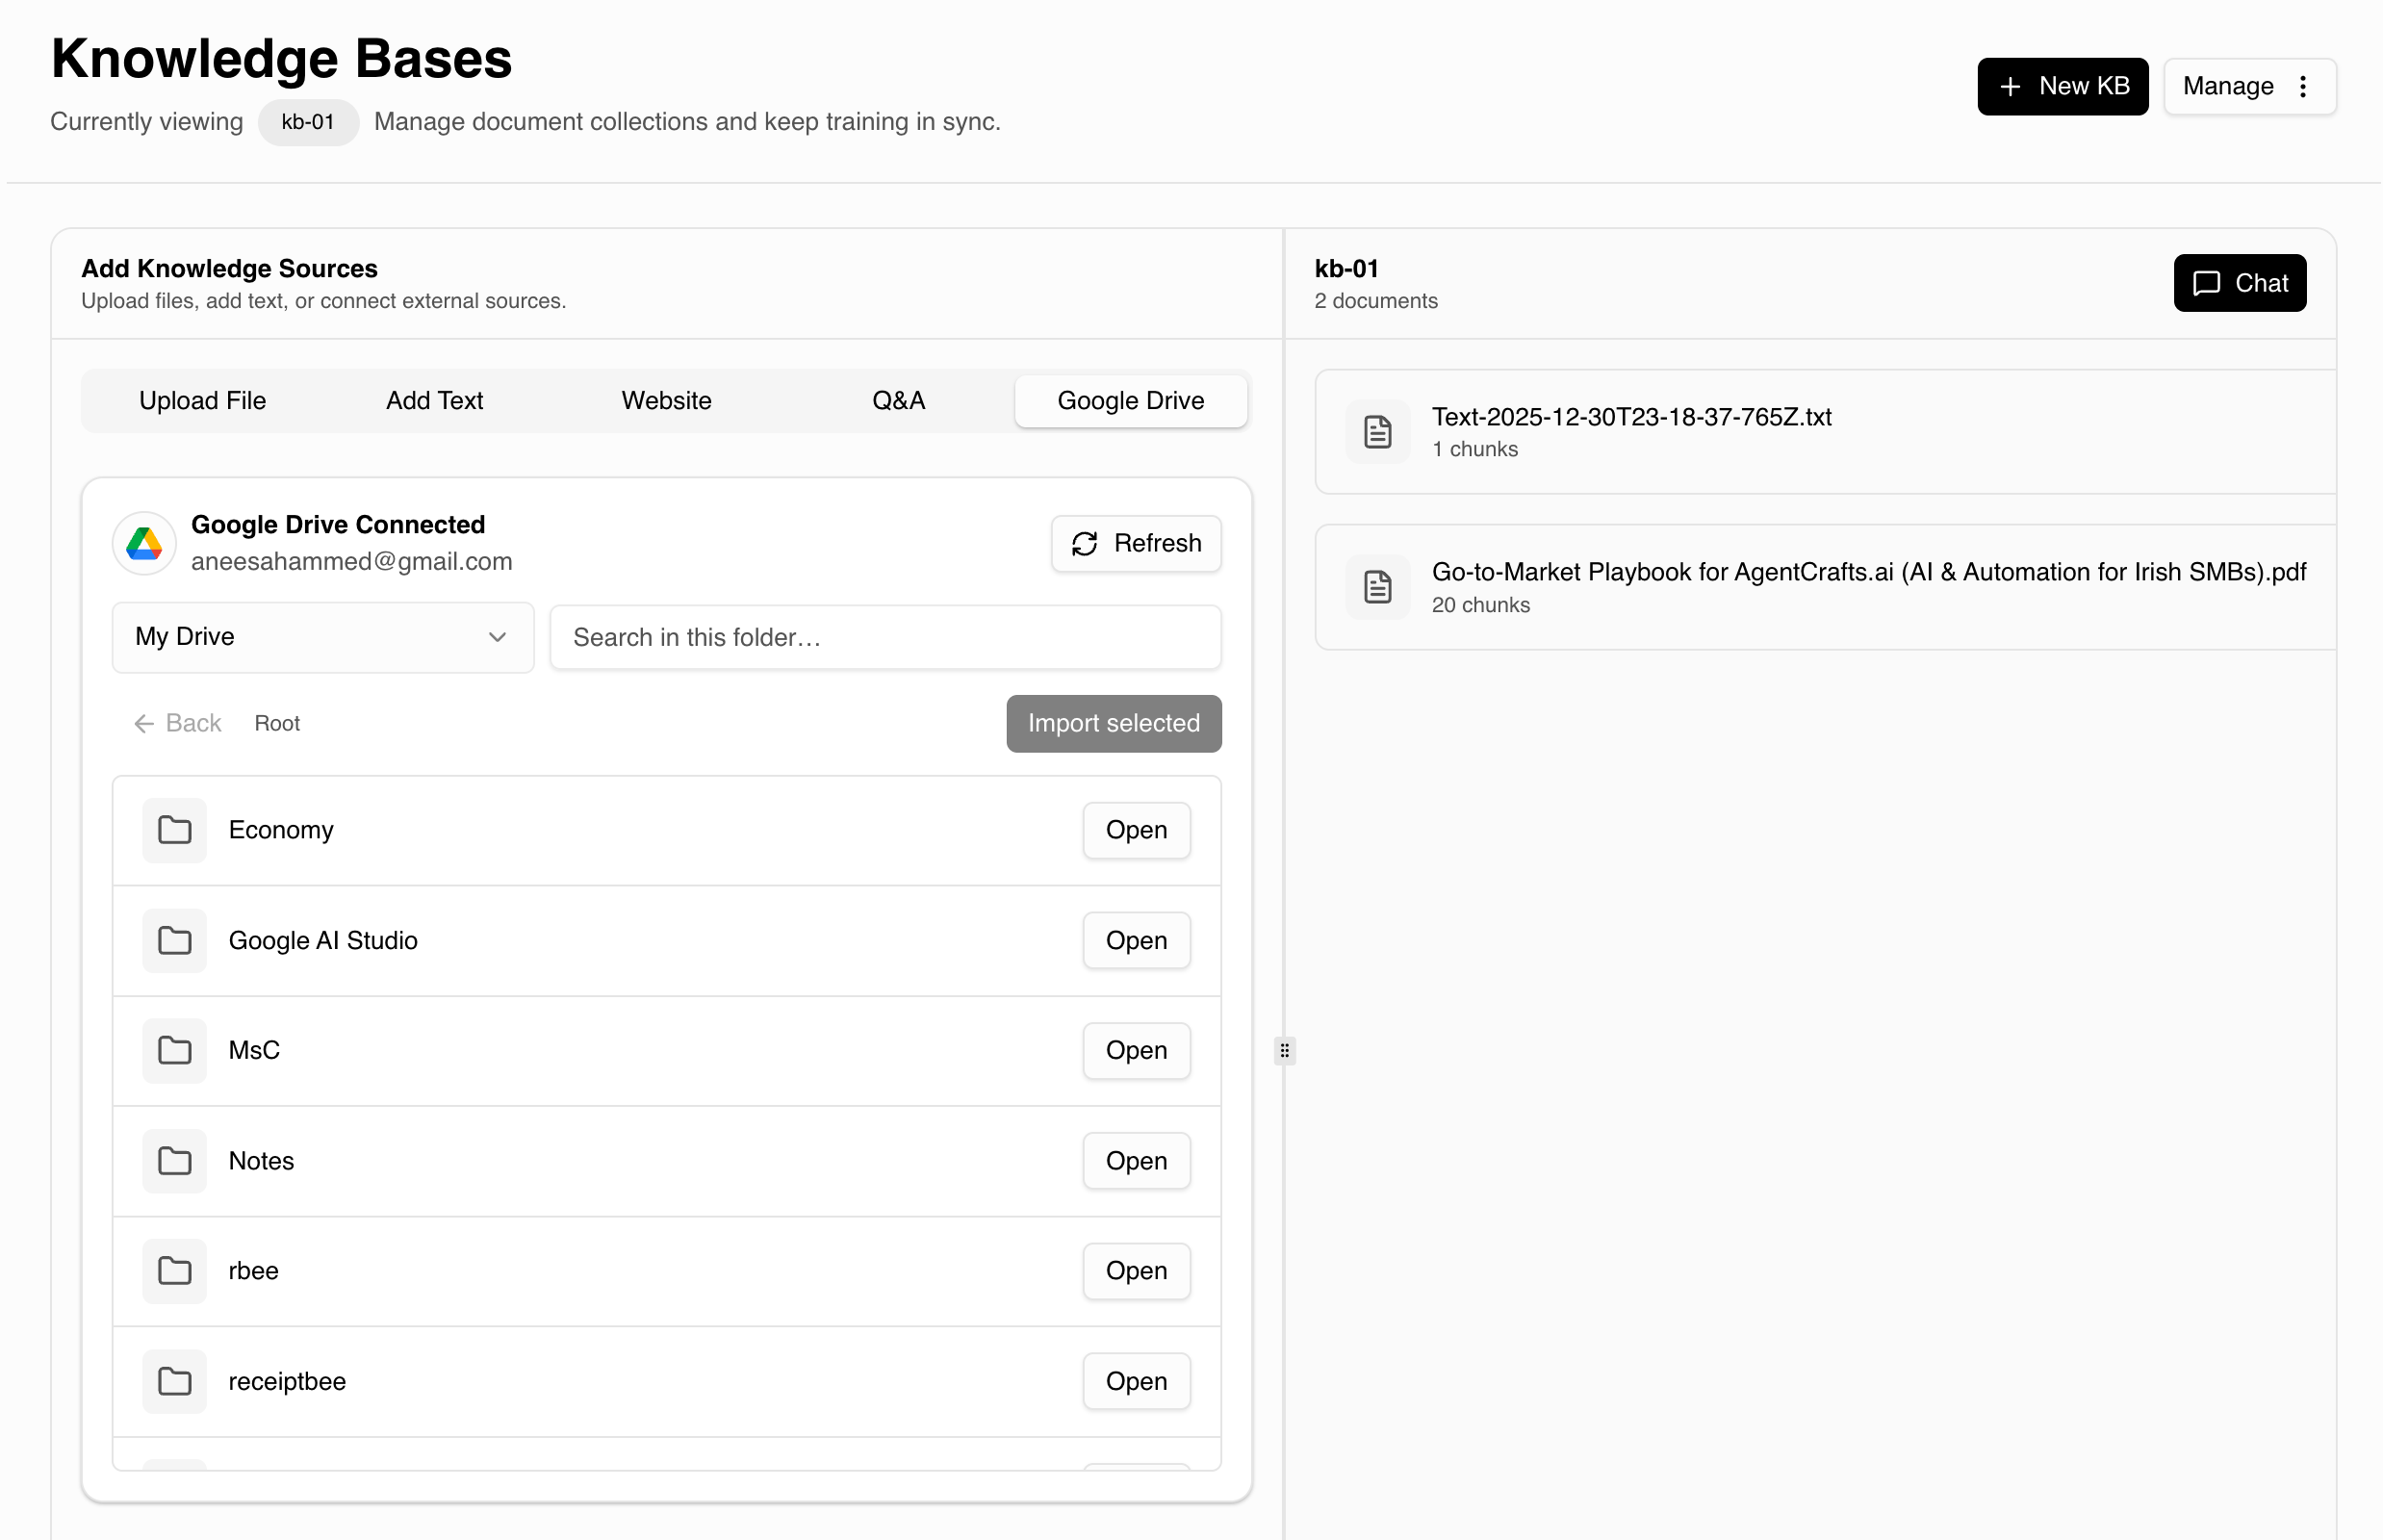Click the Economy folder icon
Screen dimensions: 2383x1540
(x=174, y=830)
